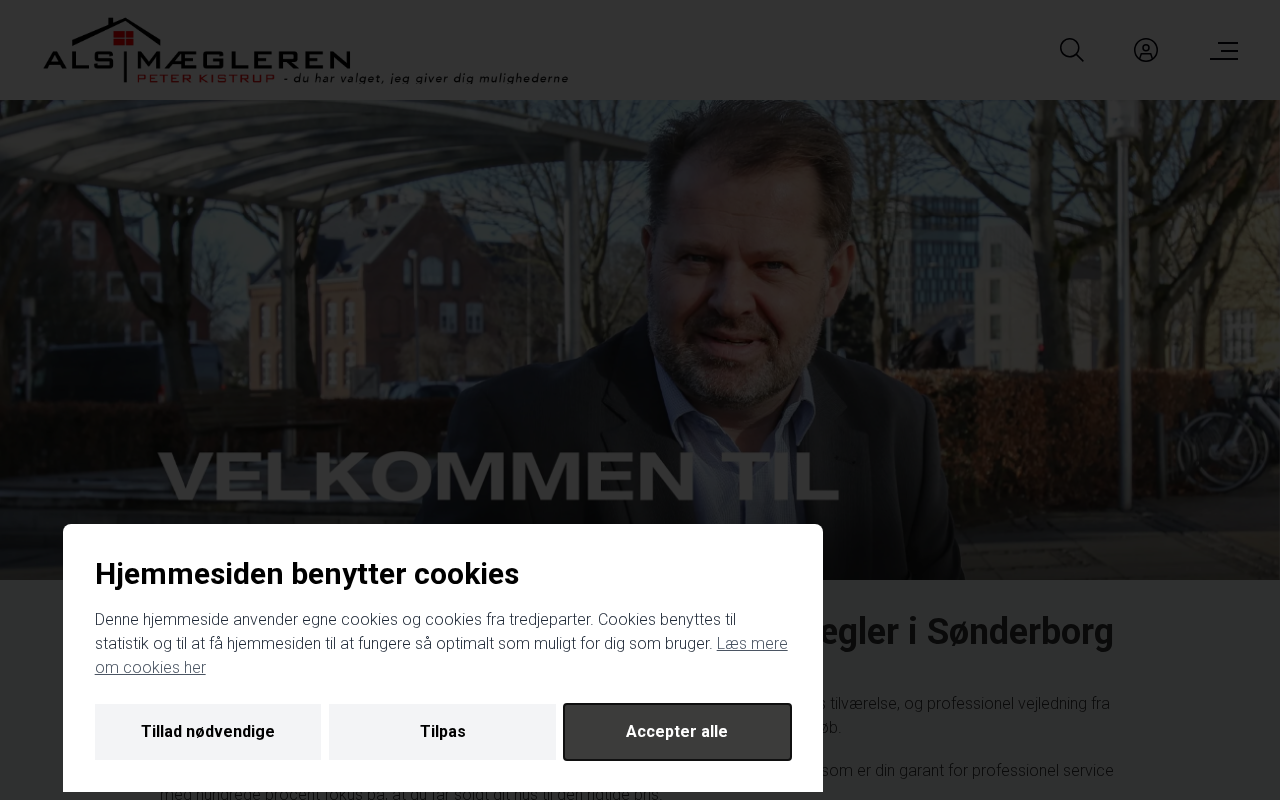Accept all cookies with Accepter alle
This screenshot has height=800, width=1280.
pyautogui.click(x=677, y=732)
